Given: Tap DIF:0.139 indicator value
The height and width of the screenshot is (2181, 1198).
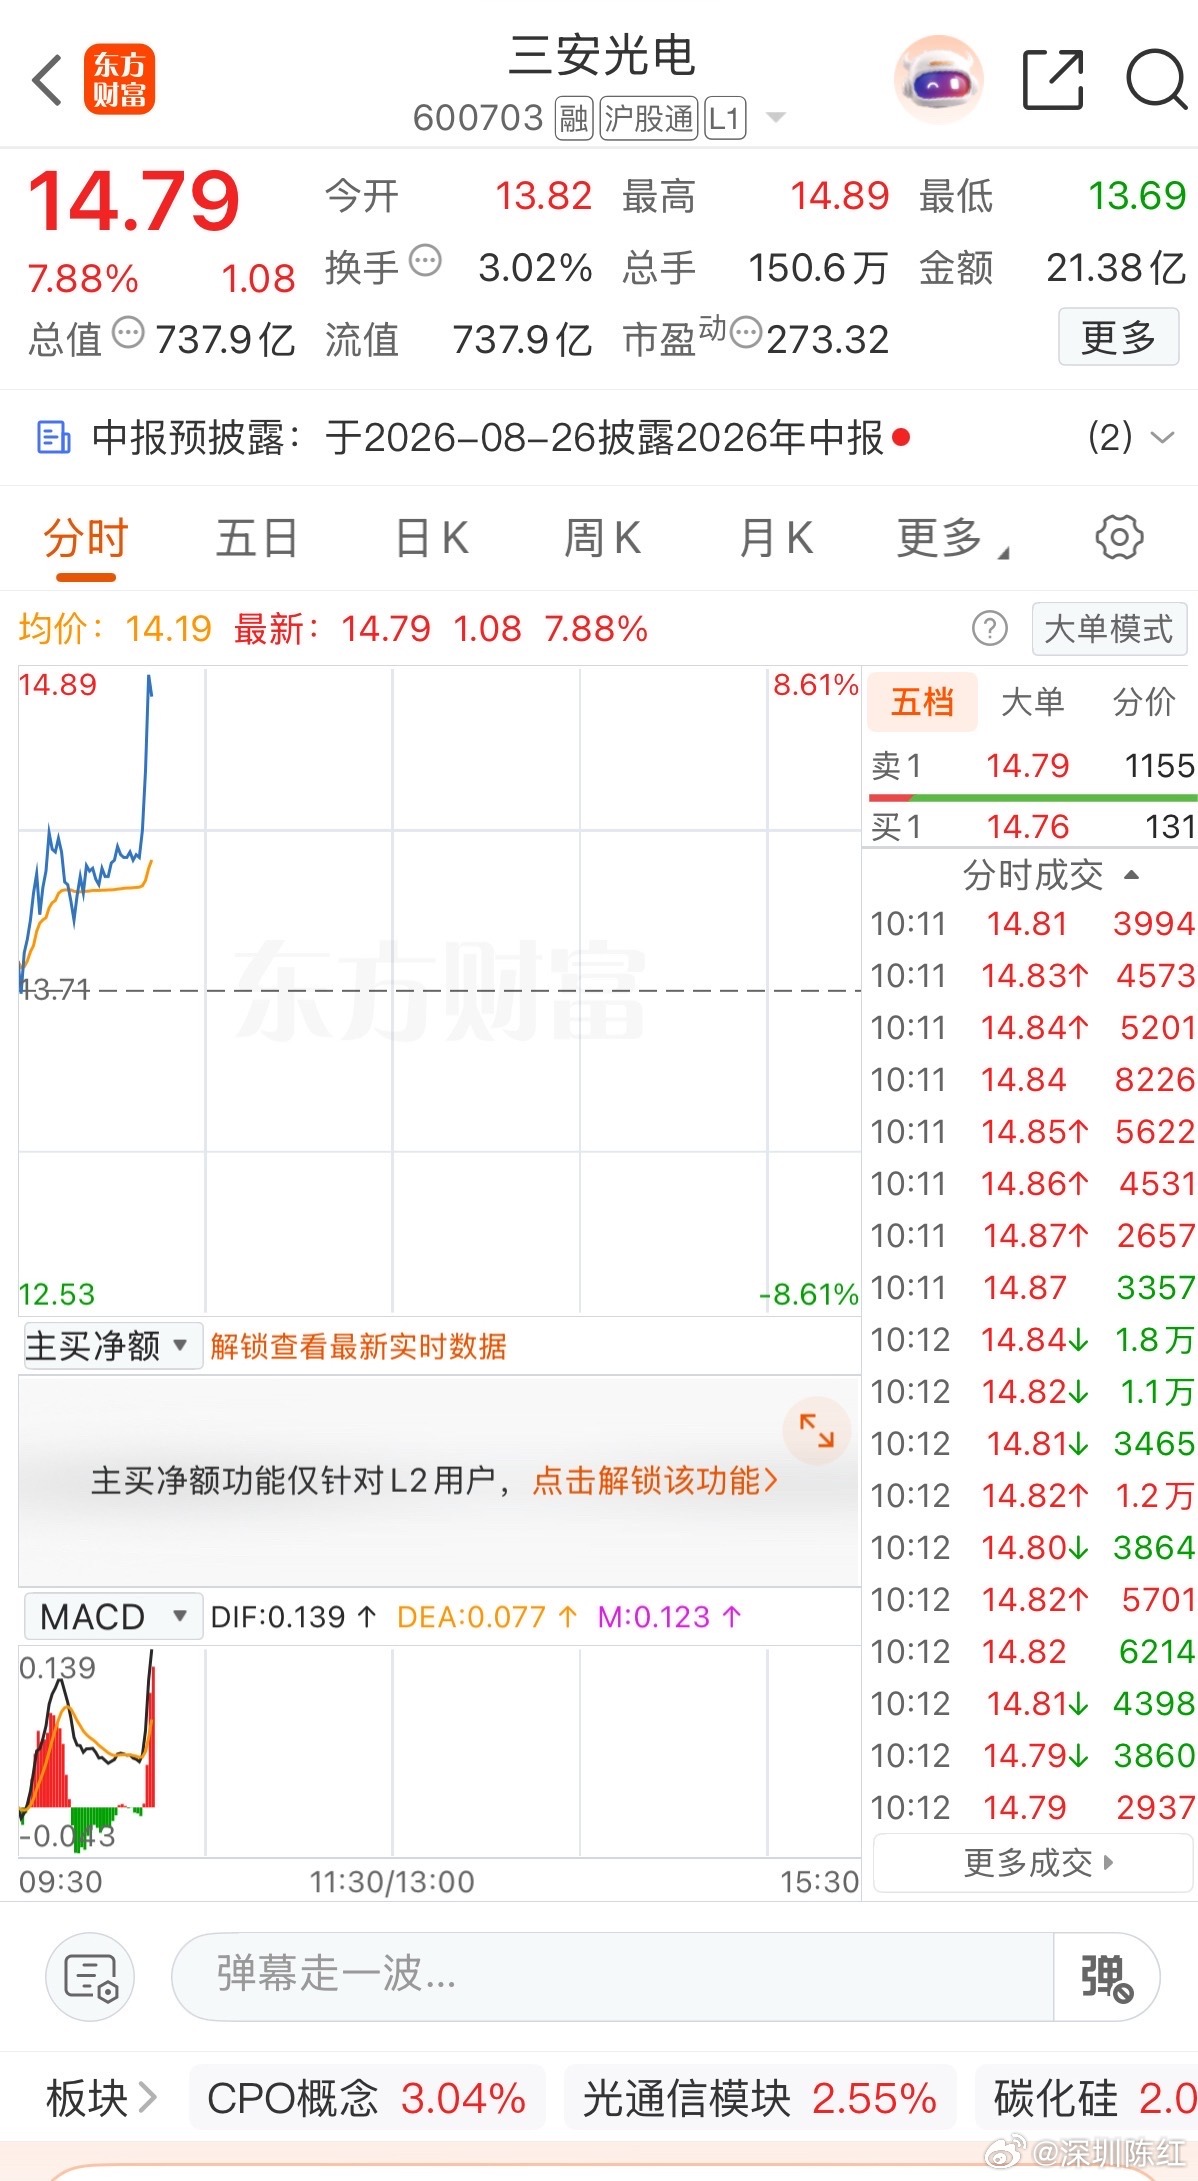Looking at the screenshot, I should [293, 1617].
